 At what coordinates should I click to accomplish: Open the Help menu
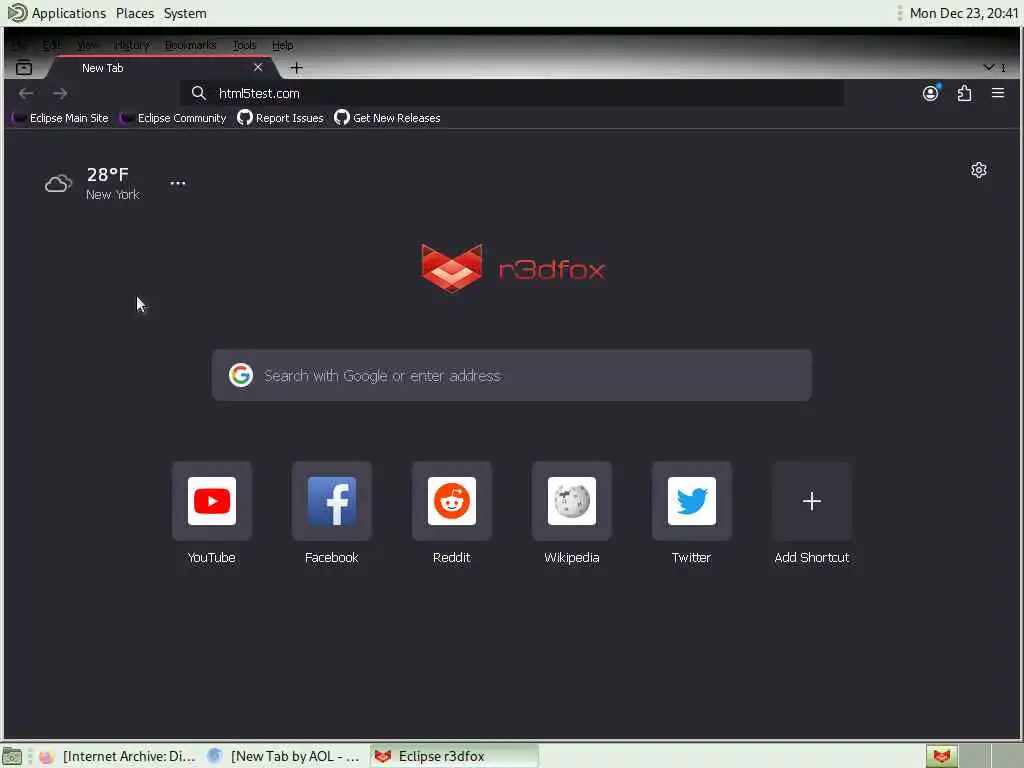tap(282, 45)
